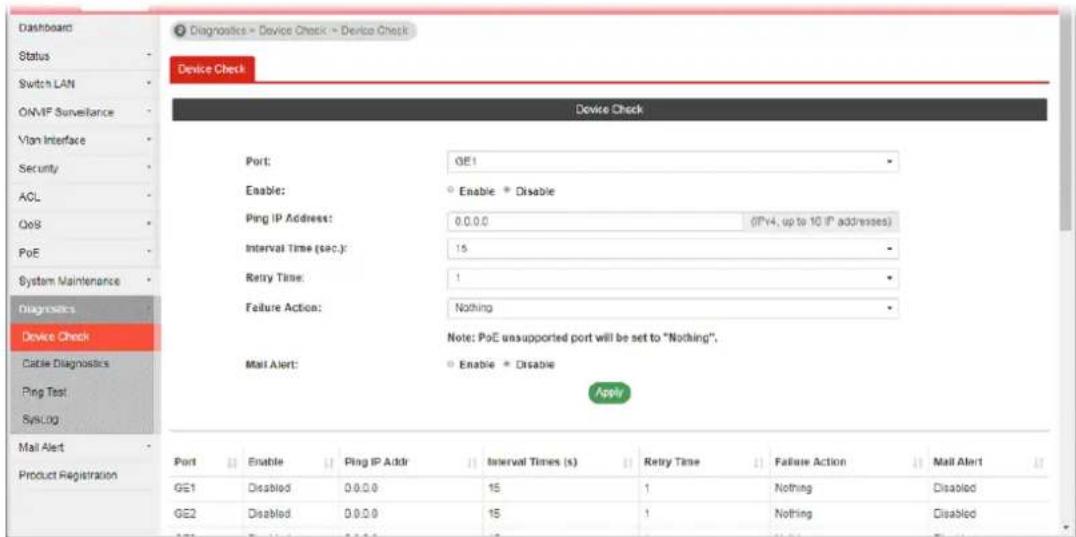1076x537 pixels.
Task: Expand the Mail Alert menu
Action: click(86, 447)
